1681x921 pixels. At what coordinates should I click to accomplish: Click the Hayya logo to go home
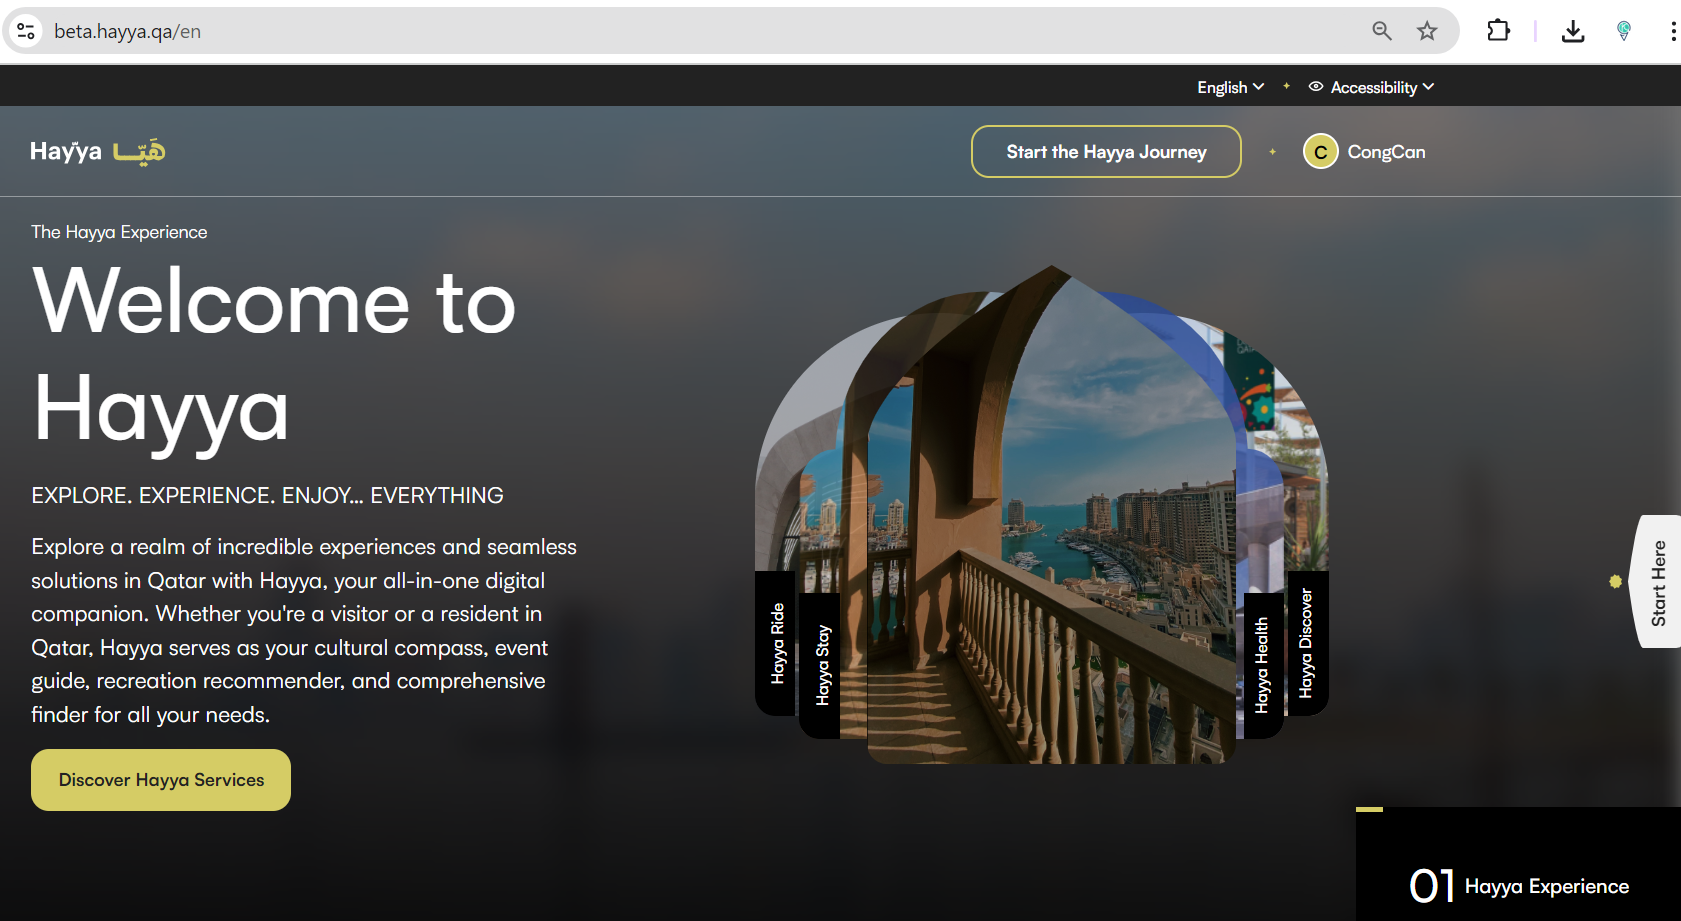click(98, 151)
